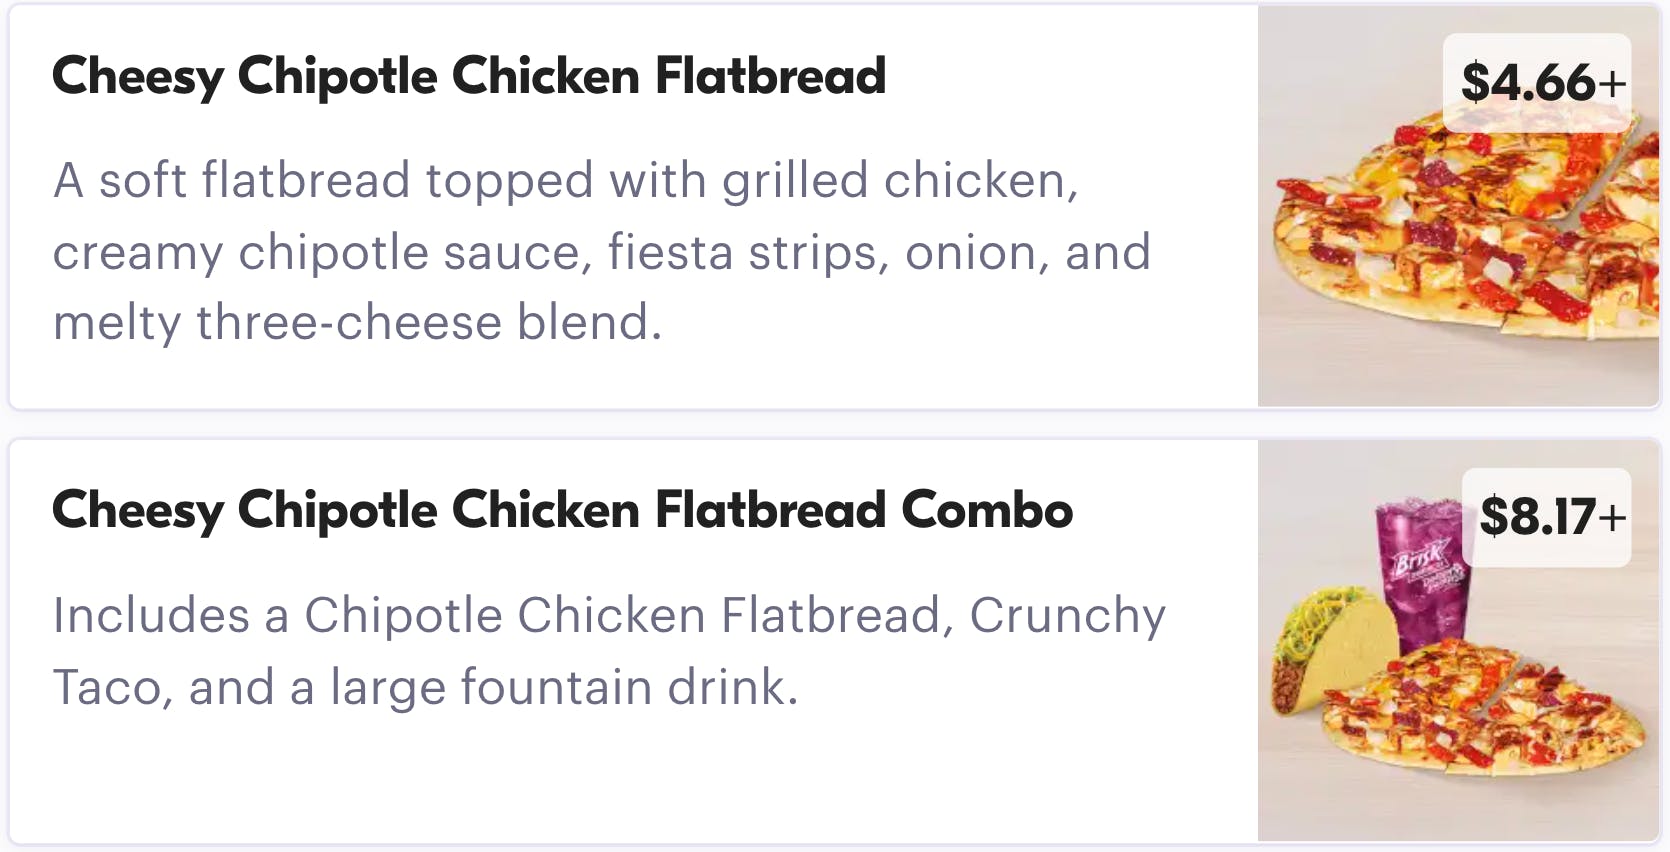Click the "Taco, and a large fountain drink" line
This screenshot has width=1670, height=852.
pyautogui.click(x=425, y=688)
